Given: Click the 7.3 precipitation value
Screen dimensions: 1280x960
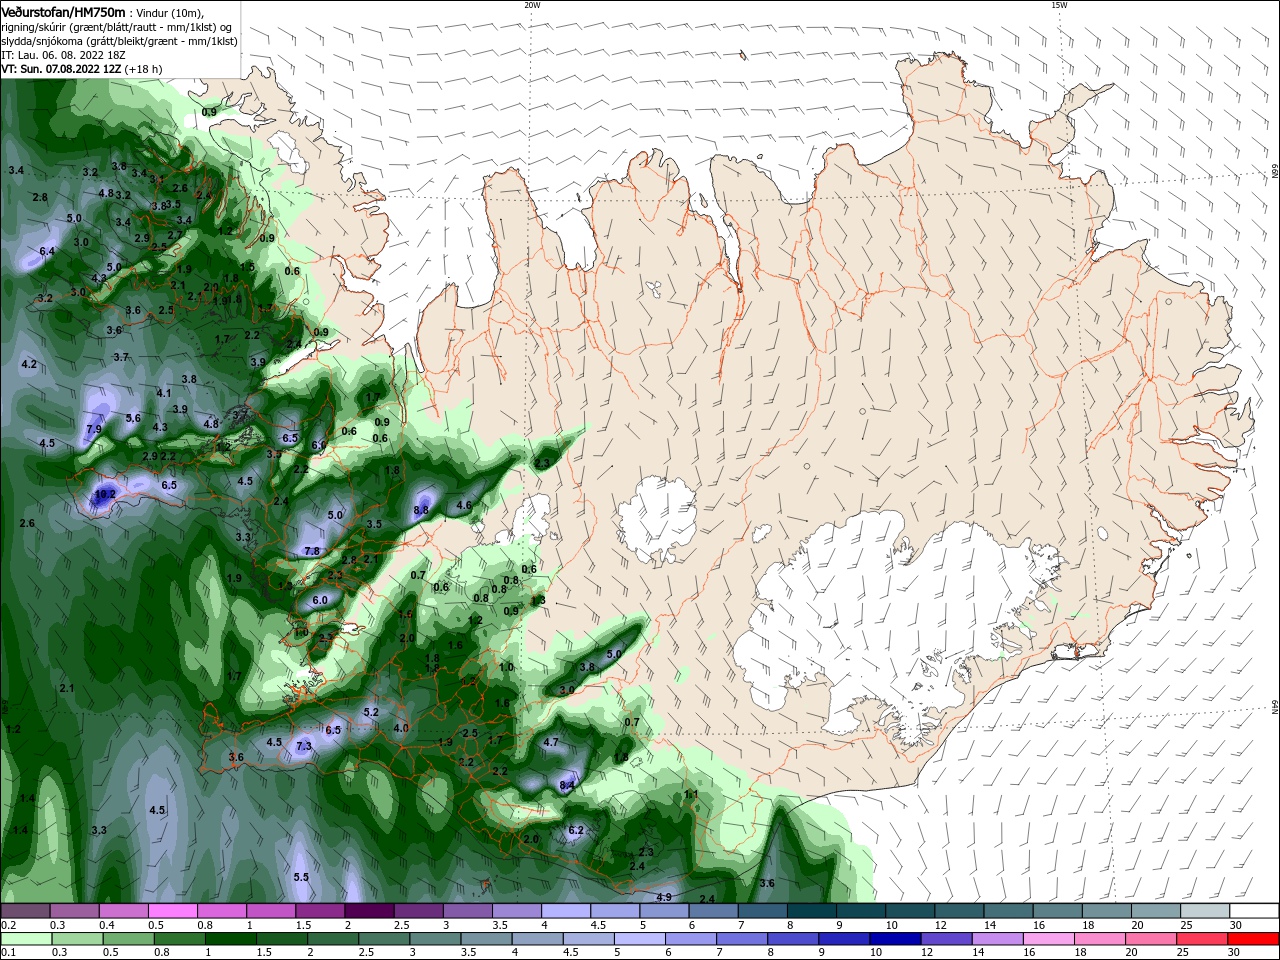Looking at the screenshot, I should click(304, 746).
